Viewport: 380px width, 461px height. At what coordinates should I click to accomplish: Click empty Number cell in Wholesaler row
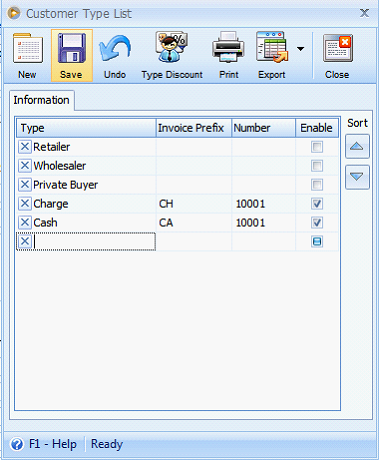263,166
